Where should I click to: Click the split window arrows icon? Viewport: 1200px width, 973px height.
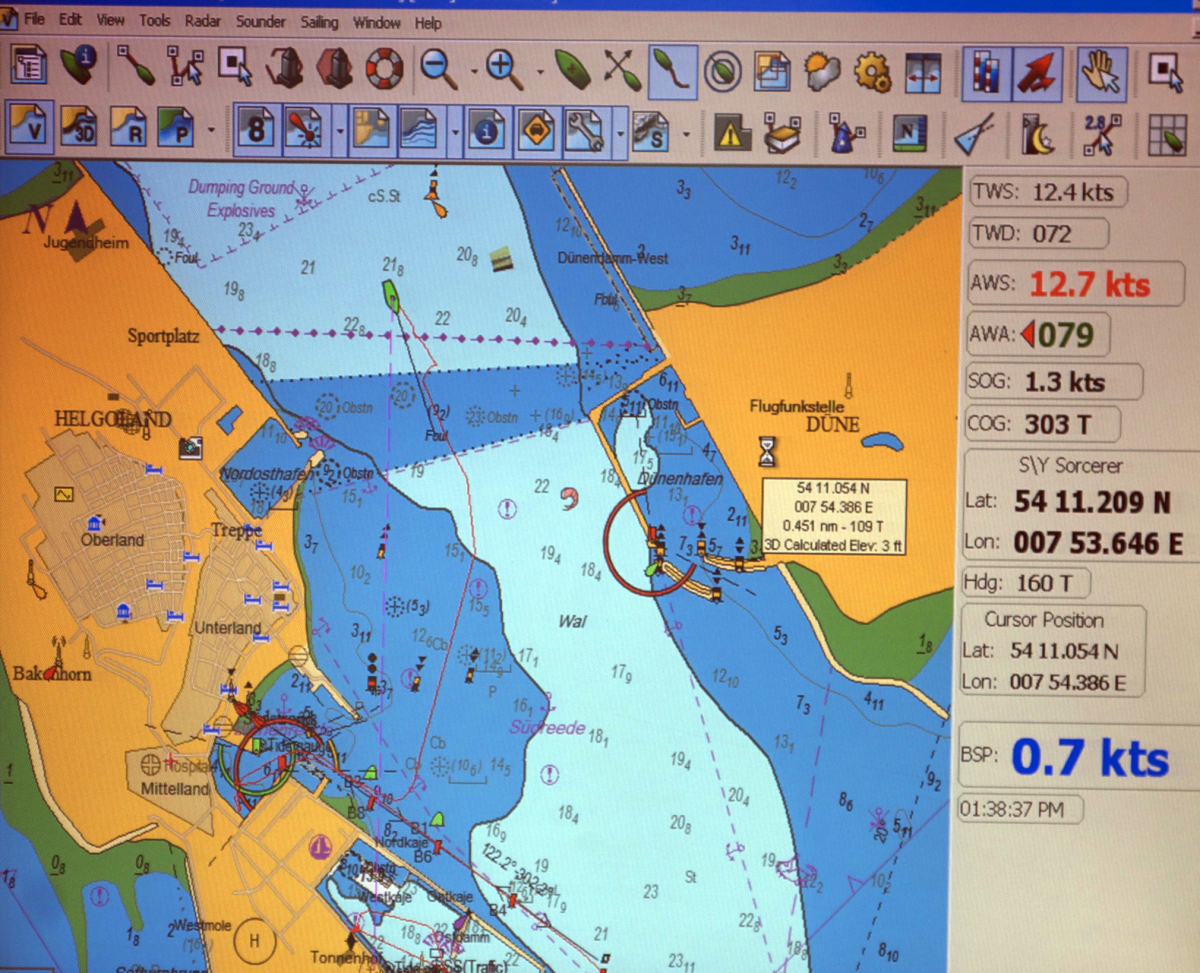pos(922,71)
